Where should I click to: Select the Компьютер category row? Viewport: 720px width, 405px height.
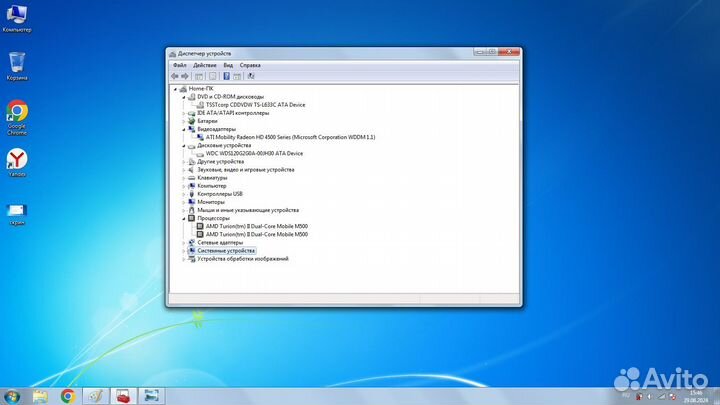click(212, 186)
